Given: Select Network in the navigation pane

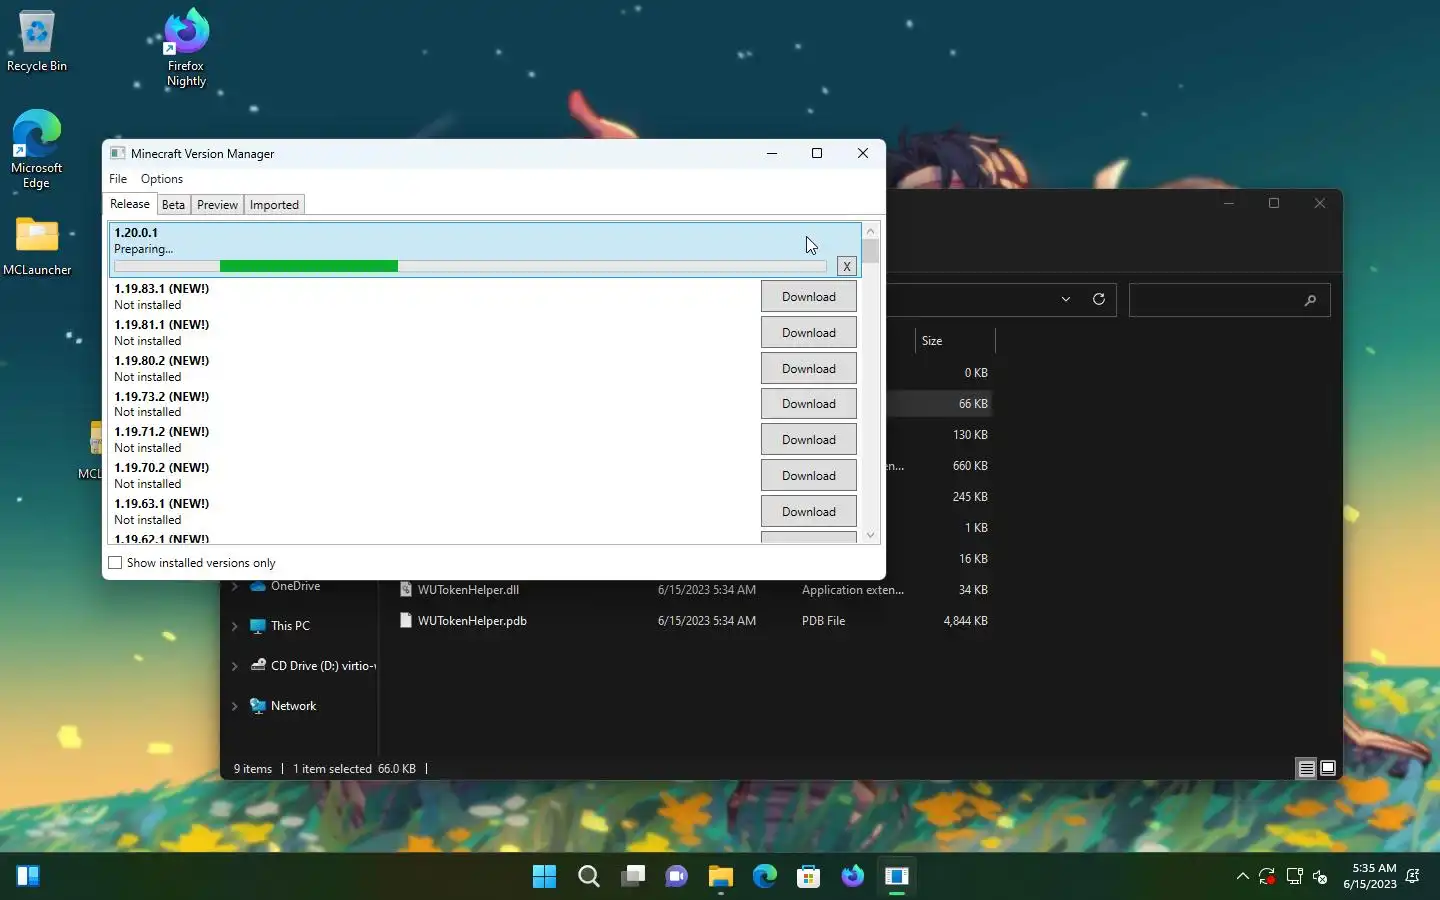Looking at the screenshot, I should (293, 706).
